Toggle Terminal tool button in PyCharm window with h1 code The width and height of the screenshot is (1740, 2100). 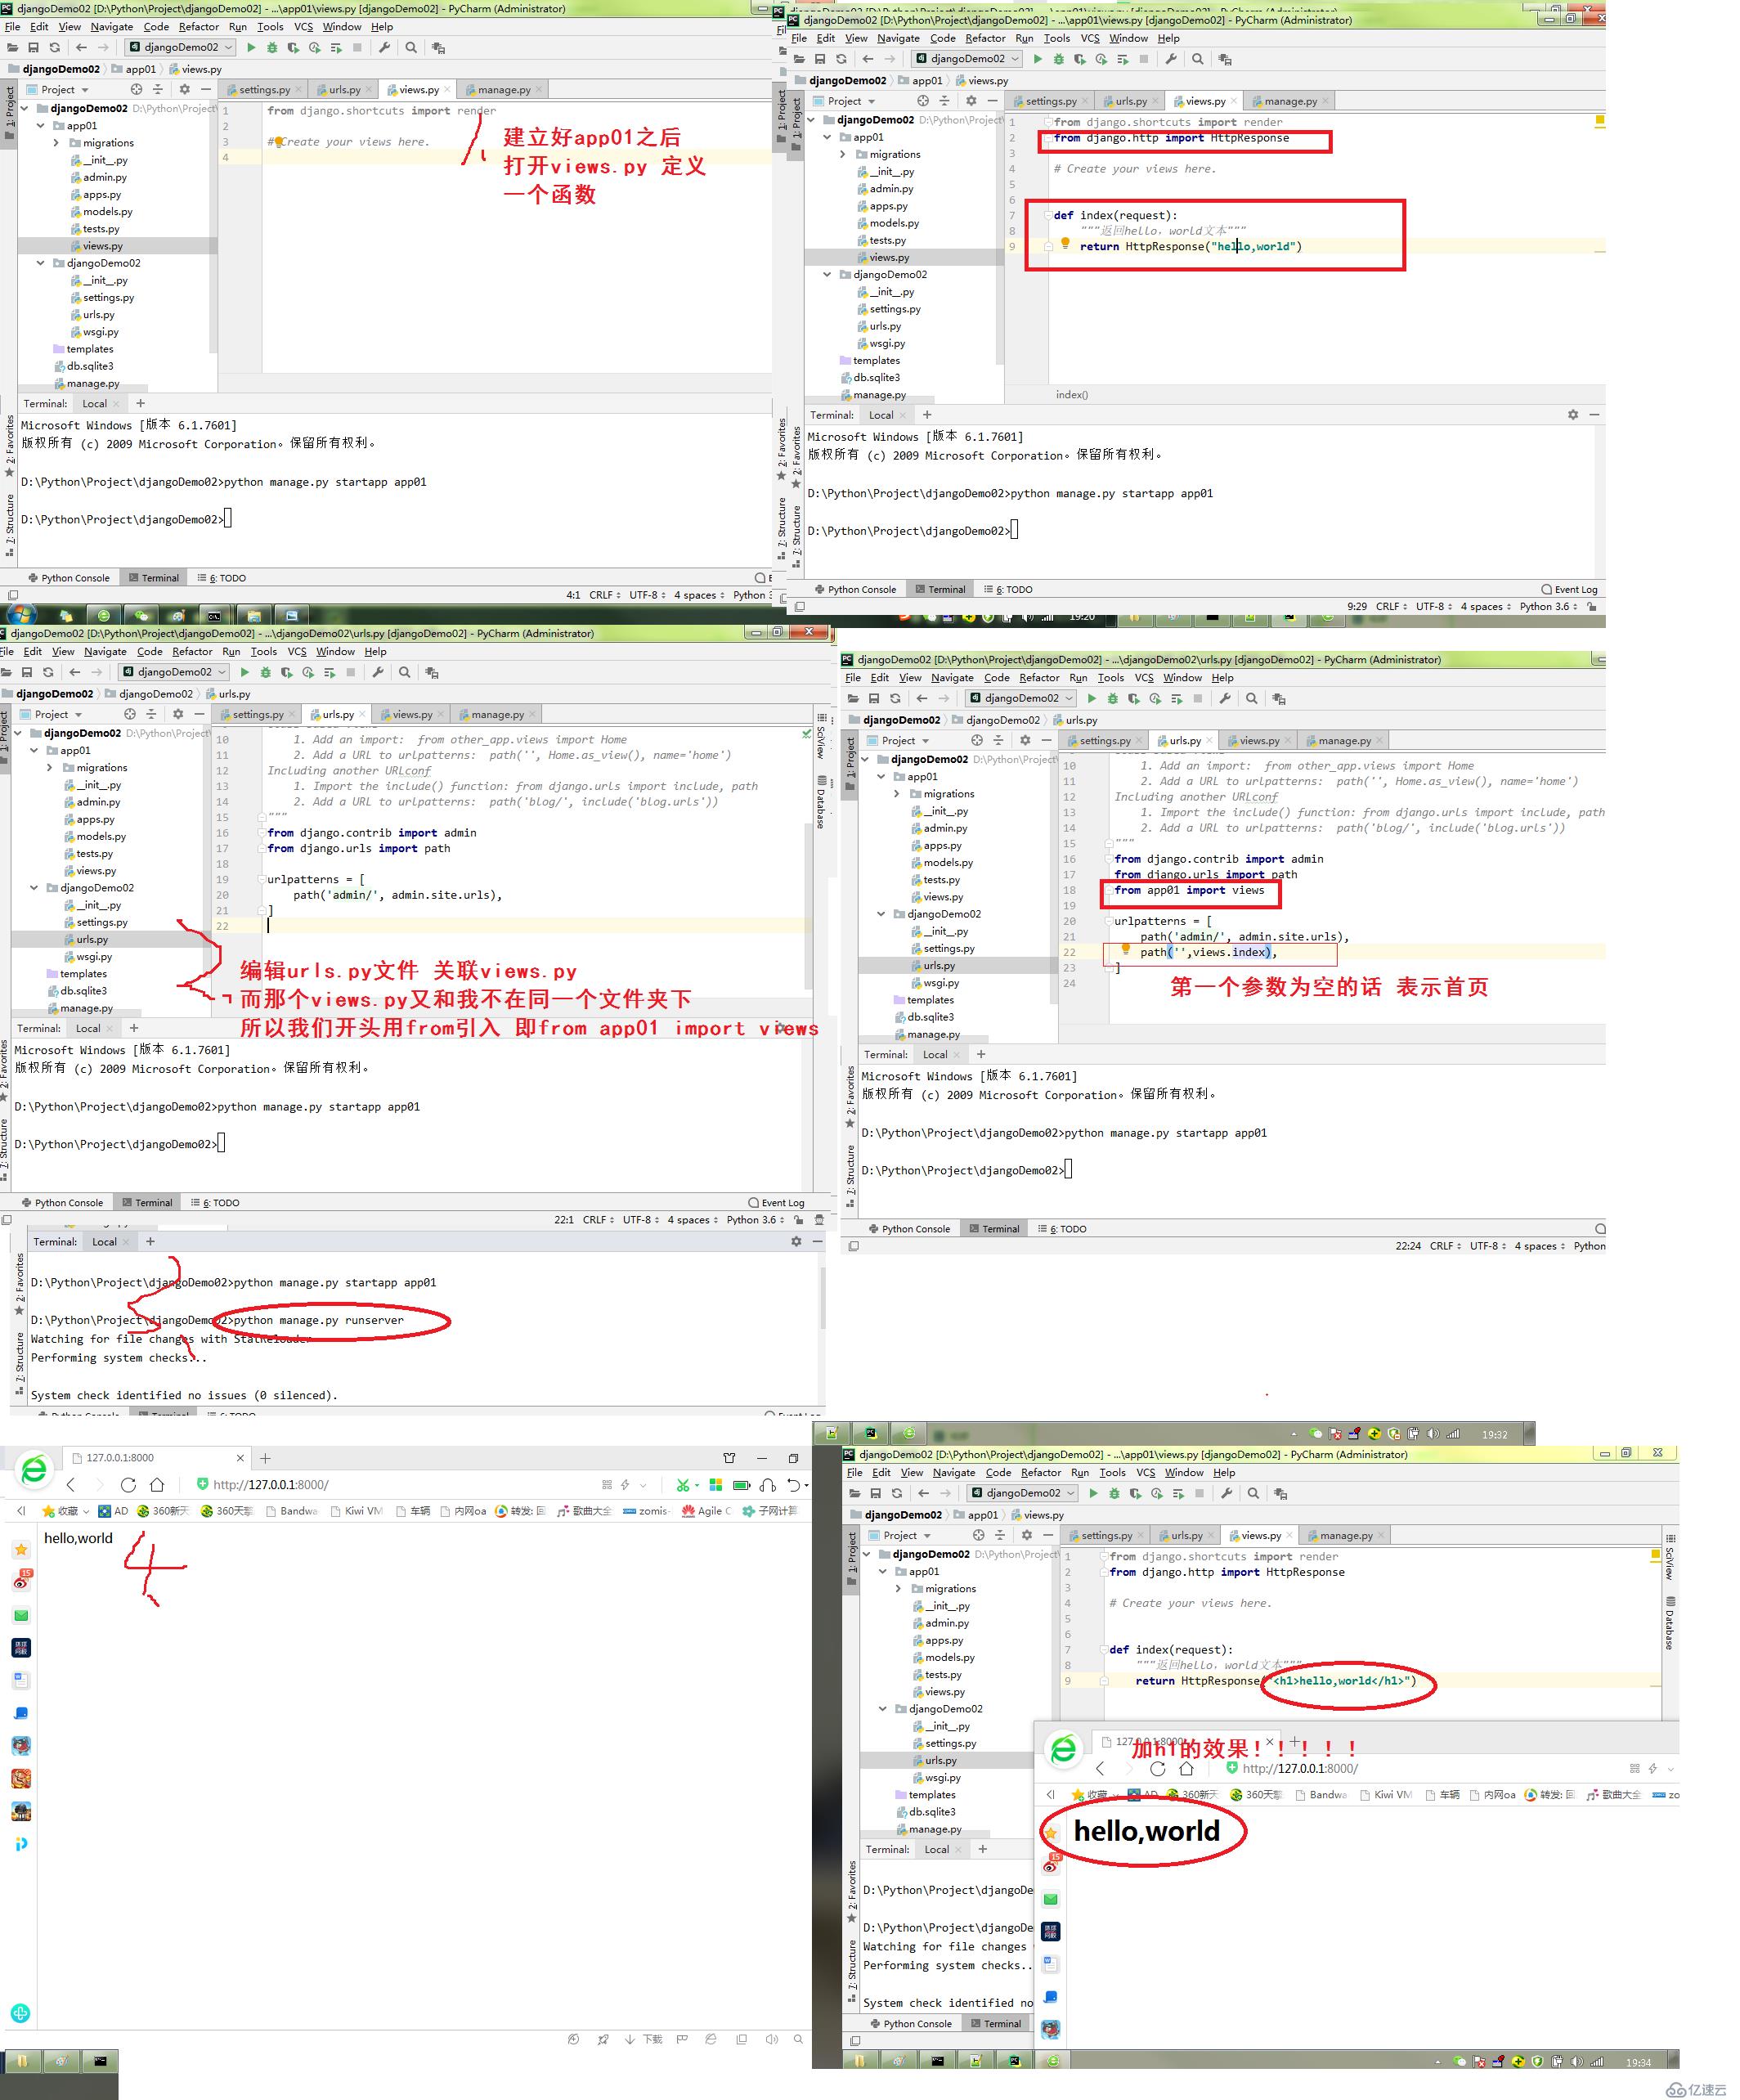click(996, 2023)
